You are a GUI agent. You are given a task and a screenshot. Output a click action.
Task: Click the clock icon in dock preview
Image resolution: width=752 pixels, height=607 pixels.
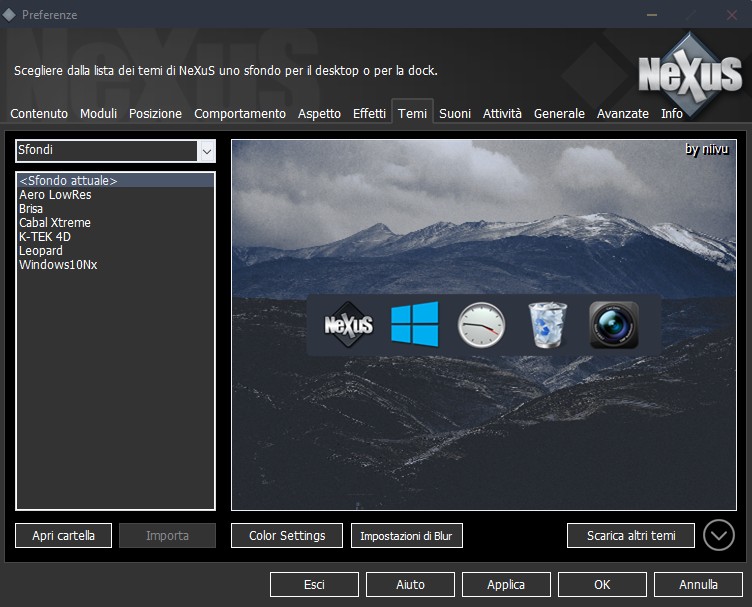tap(481, 325)
